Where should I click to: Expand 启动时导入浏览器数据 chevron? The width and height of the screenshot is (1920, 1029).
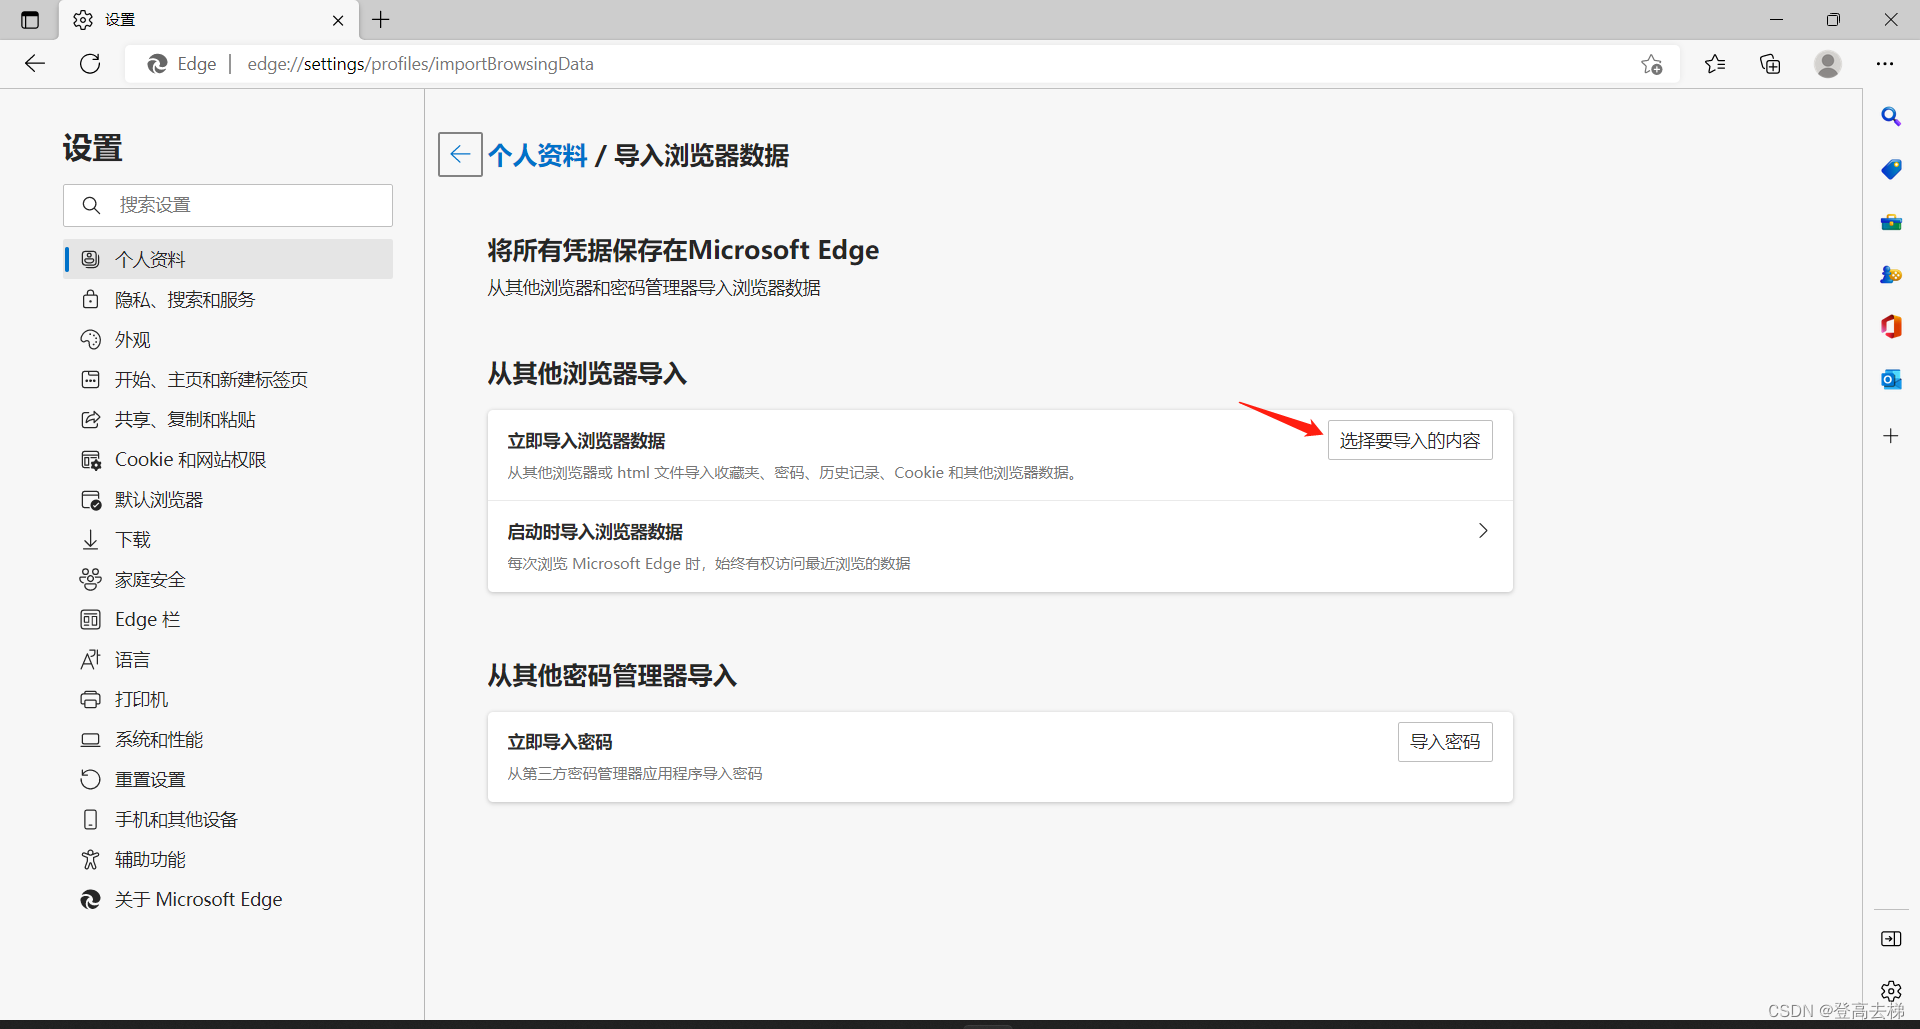click(x=1483, y=531)
